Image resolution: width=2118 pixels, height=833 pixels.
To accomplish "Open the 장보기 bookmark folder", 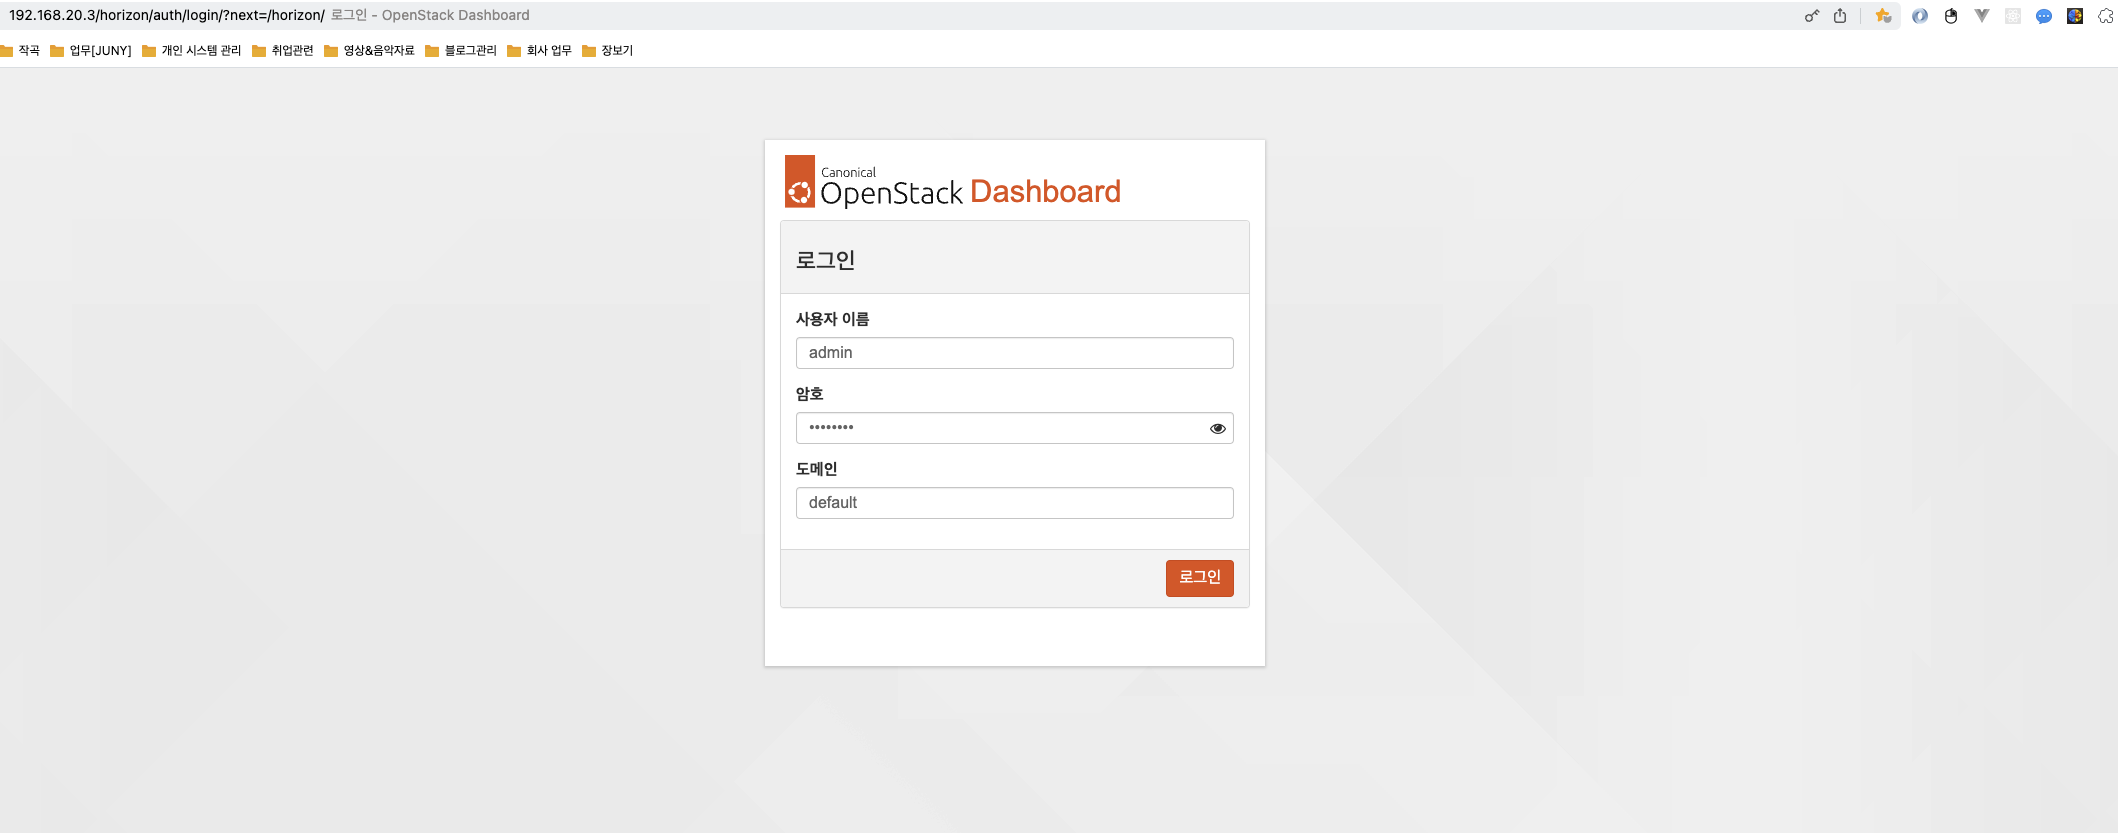I will point(608,51).
